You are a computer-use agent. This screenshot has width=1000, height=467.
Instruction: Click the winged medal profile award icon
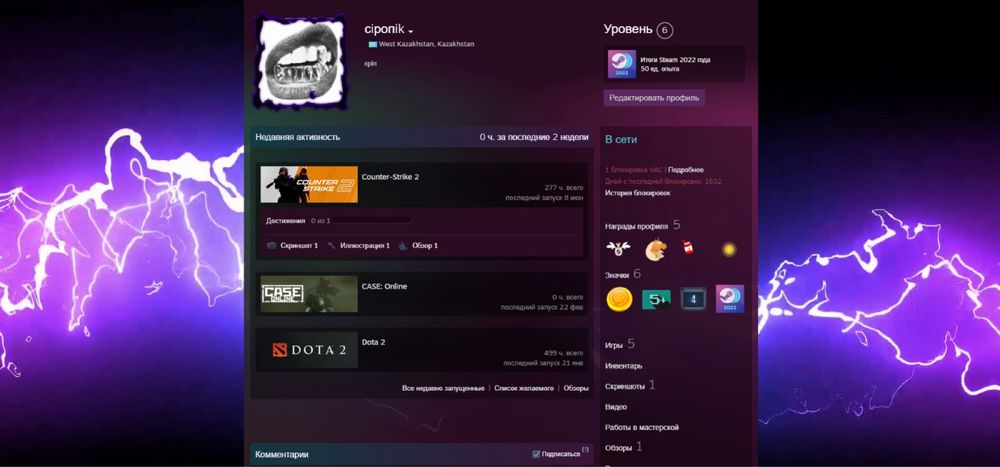pos(618,248)
